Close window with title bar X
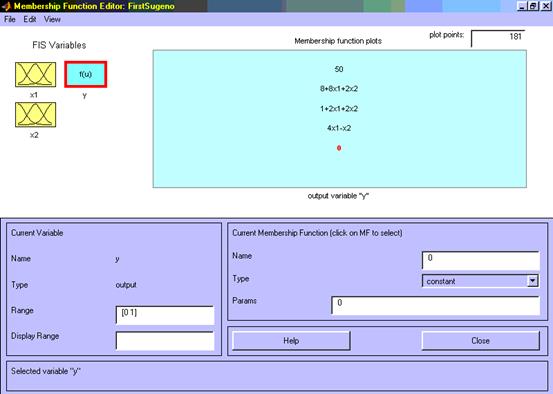 coord(545,6)
